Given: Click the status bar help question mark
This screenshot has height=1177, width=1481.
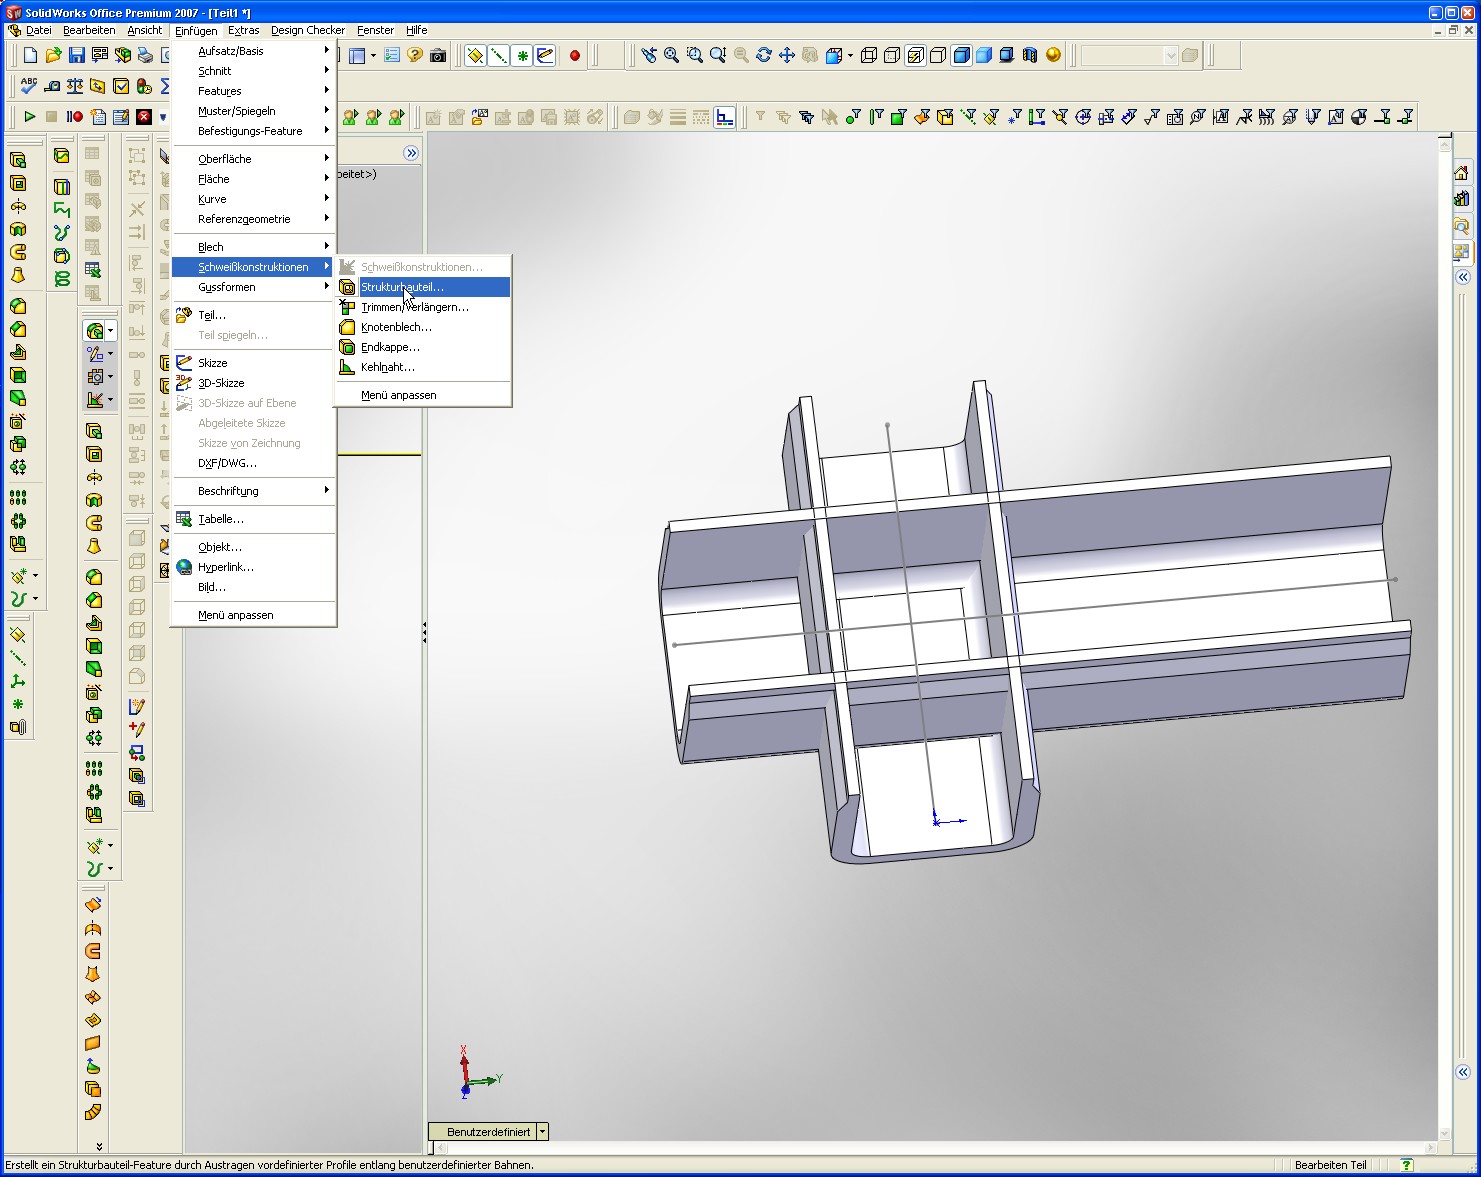Looking at the screenshot, I should 1407,1165.
